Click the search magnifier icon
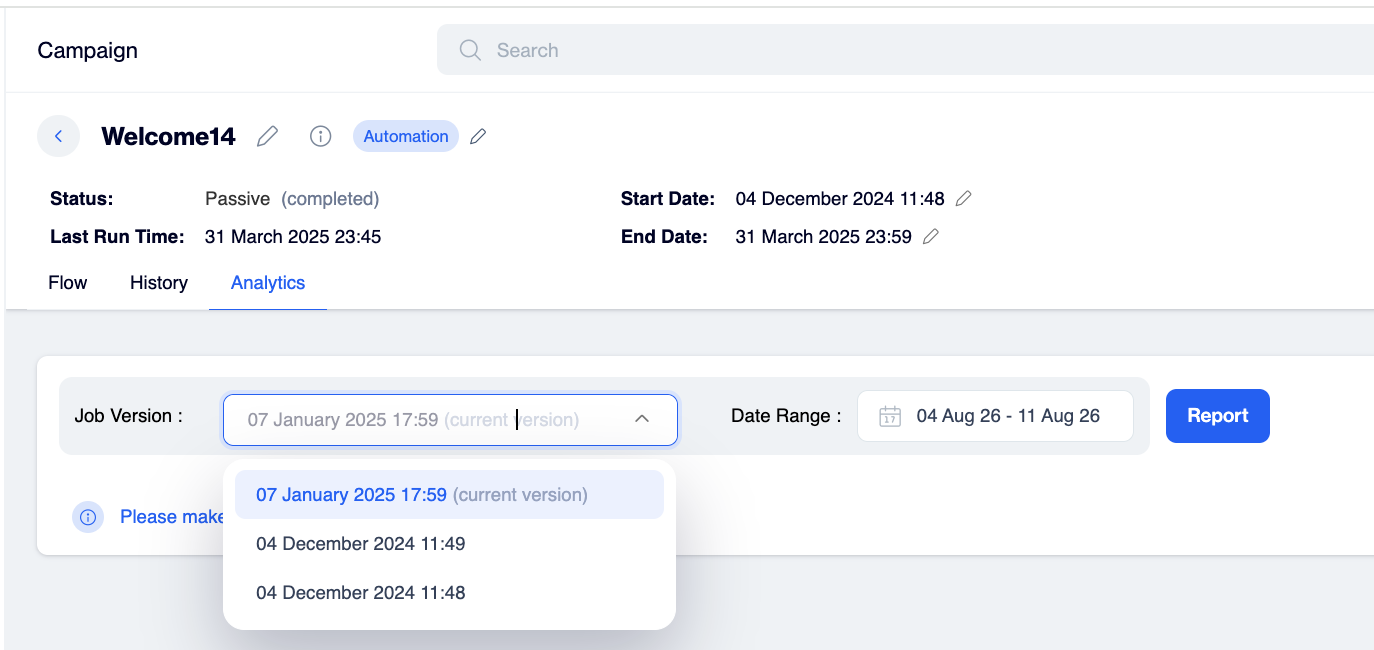The width and height of the screenshot is (1374, 650). (x=470, y=50)
